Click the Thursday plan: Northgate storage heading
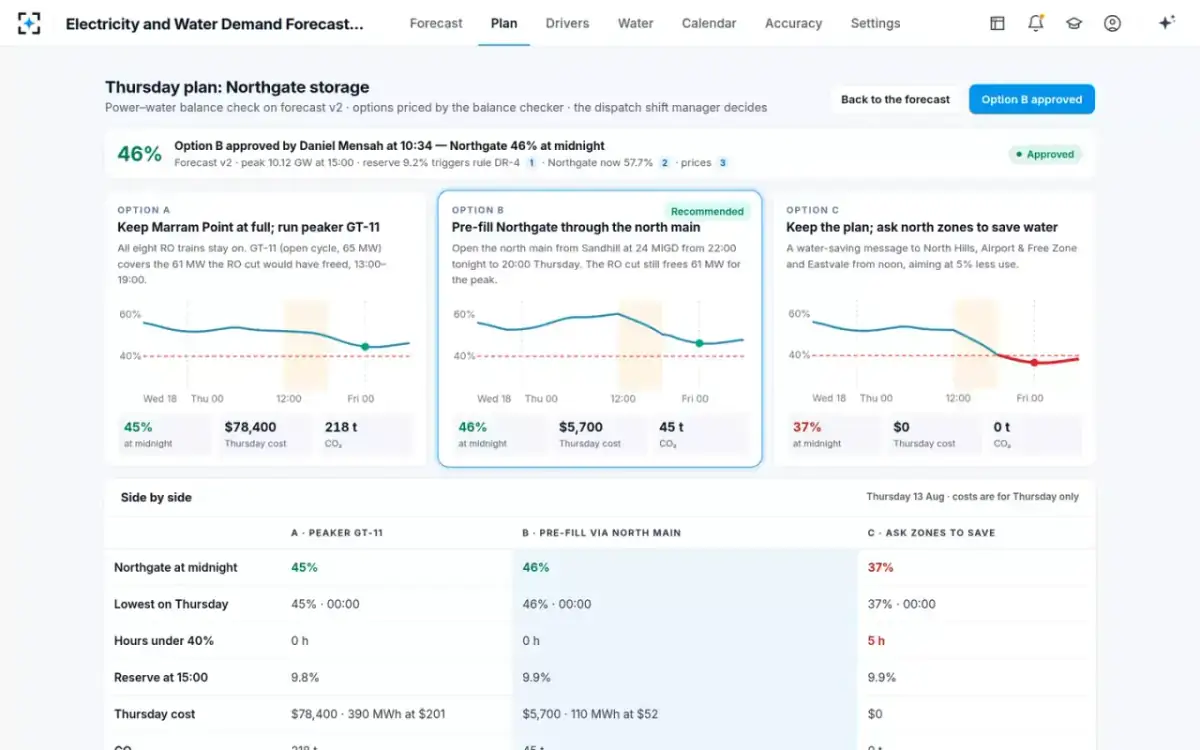 tap(237, 87)
